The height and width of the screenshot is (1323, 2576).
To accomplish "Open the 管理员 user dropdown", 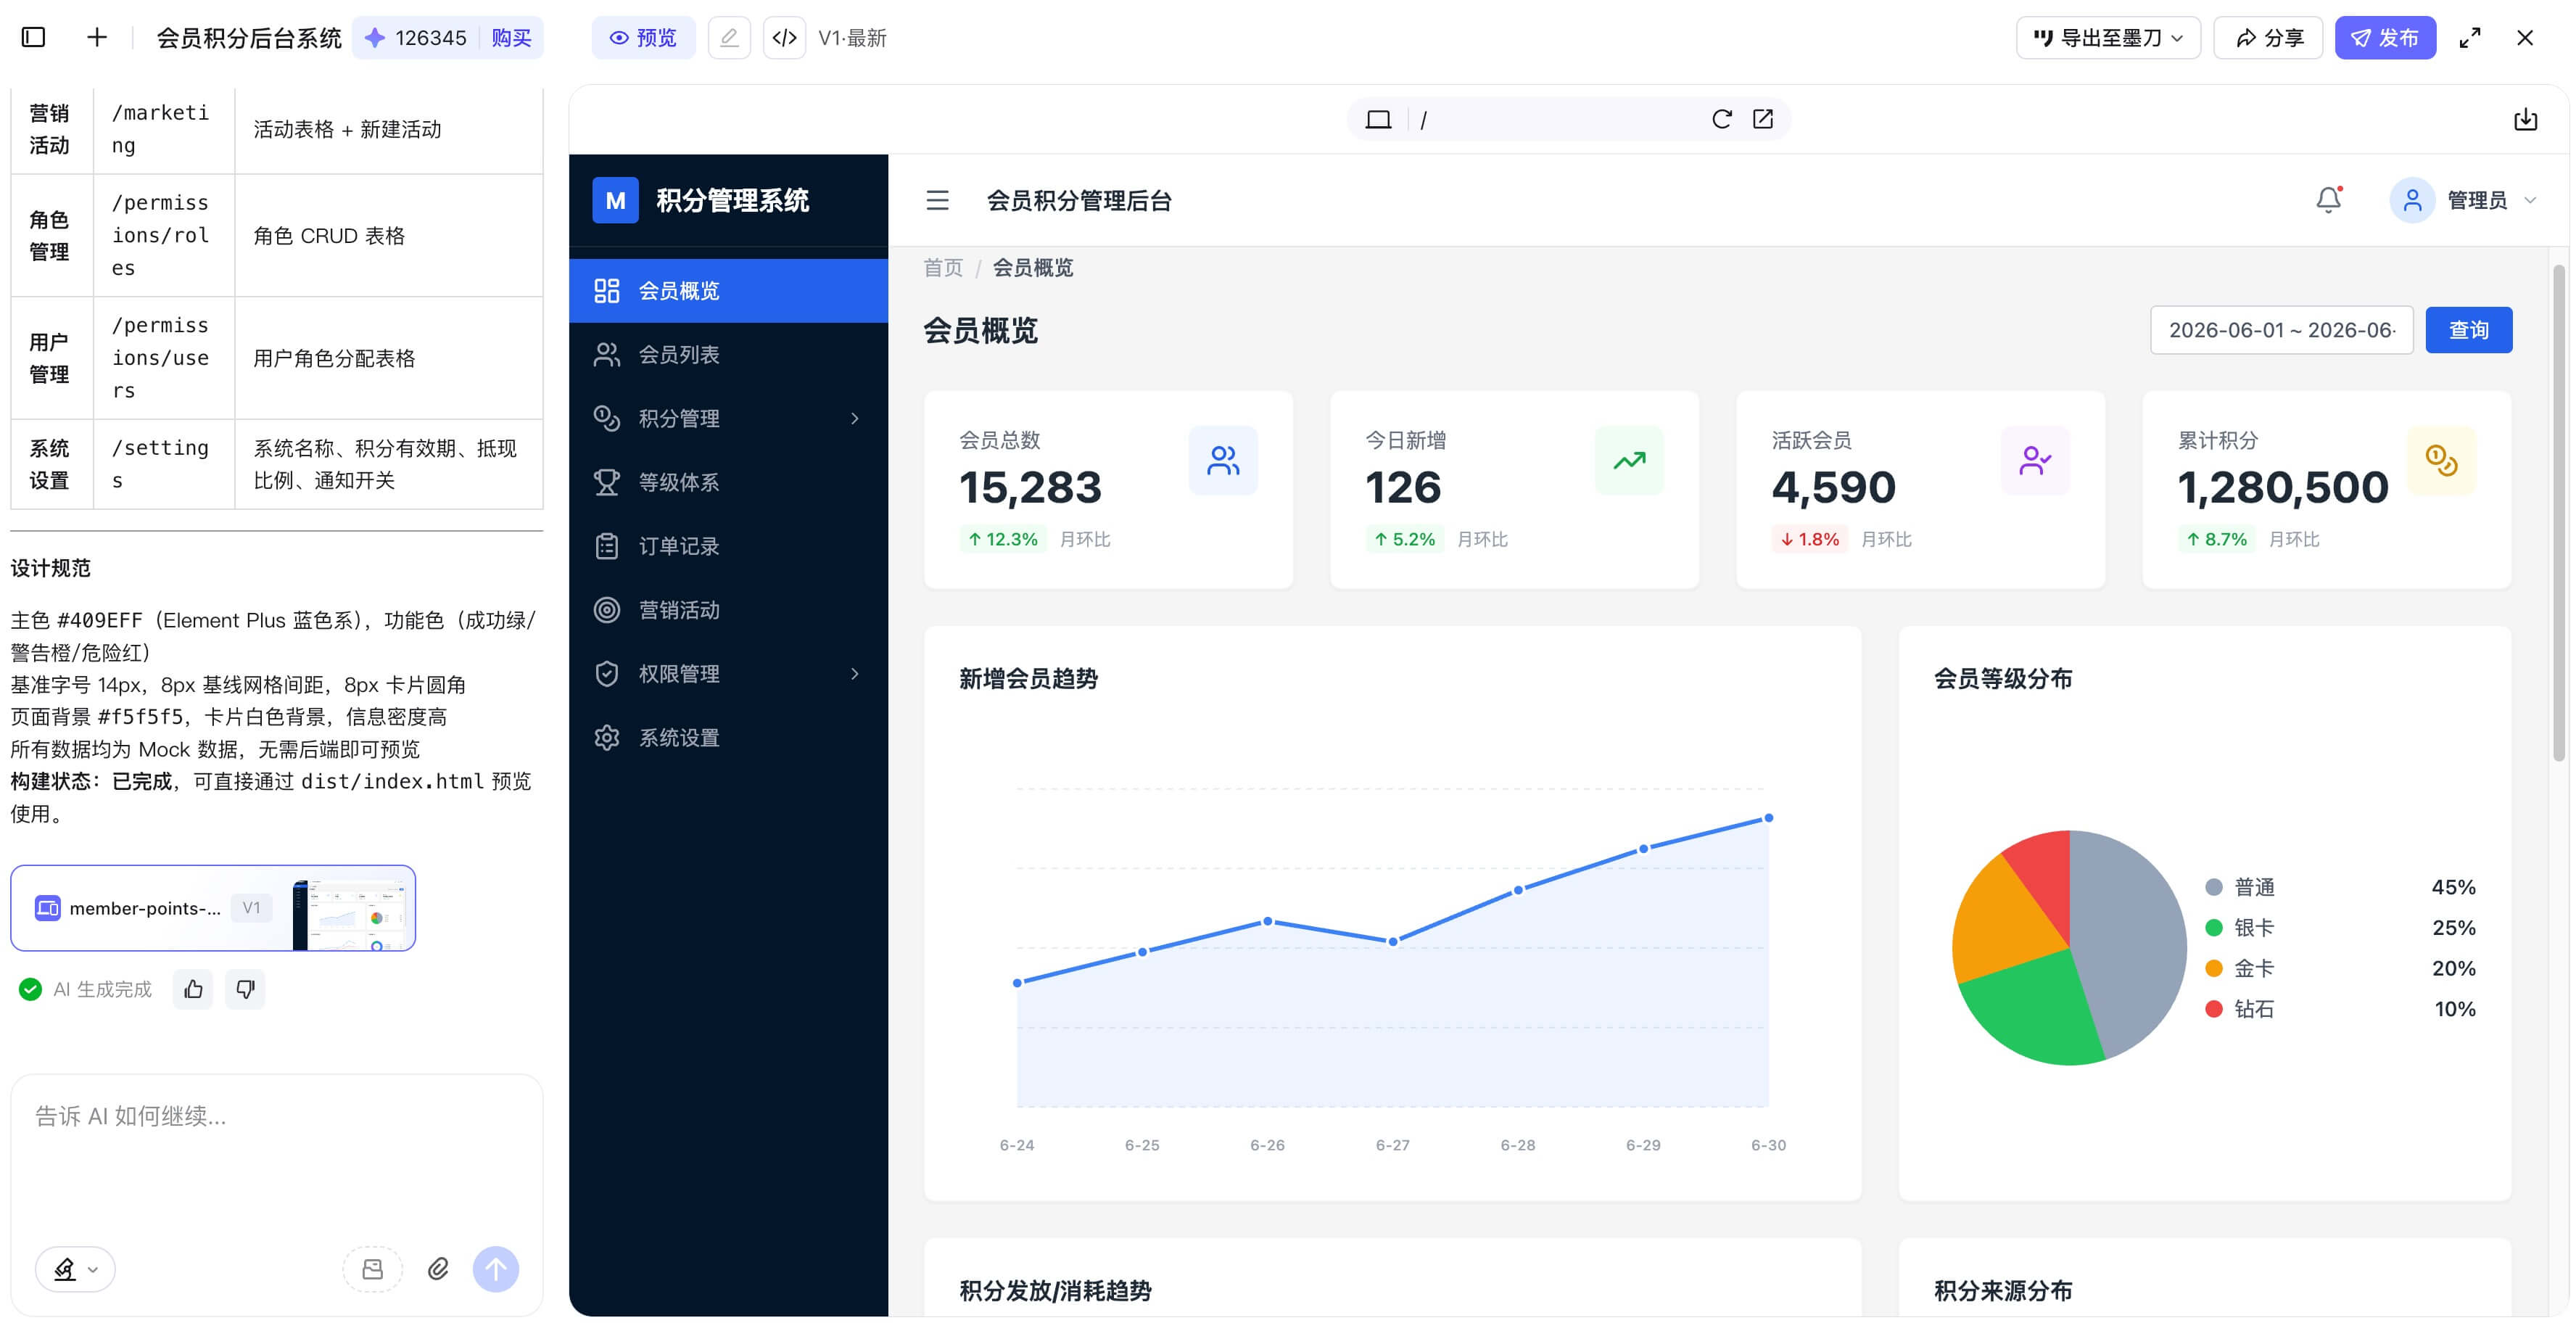I will (2464, 201).
